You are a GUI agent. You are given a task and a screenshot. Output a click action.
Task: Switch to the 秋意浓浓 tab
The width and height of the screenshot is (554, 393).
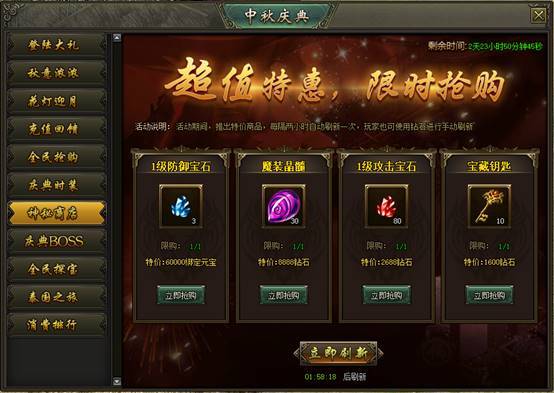[x=57, y=73]
